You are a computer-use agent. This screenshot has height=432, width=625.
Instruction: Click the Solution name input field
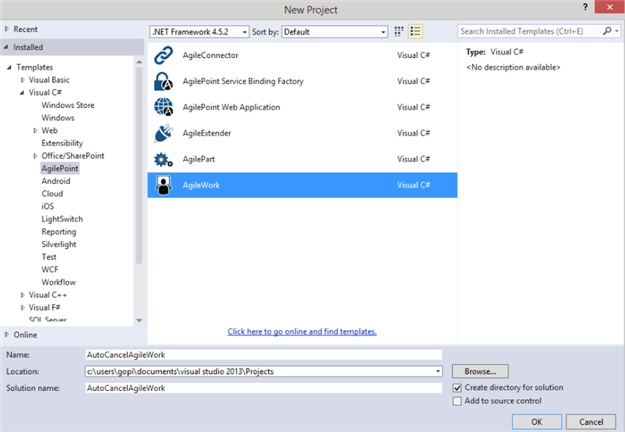[263, 388]
